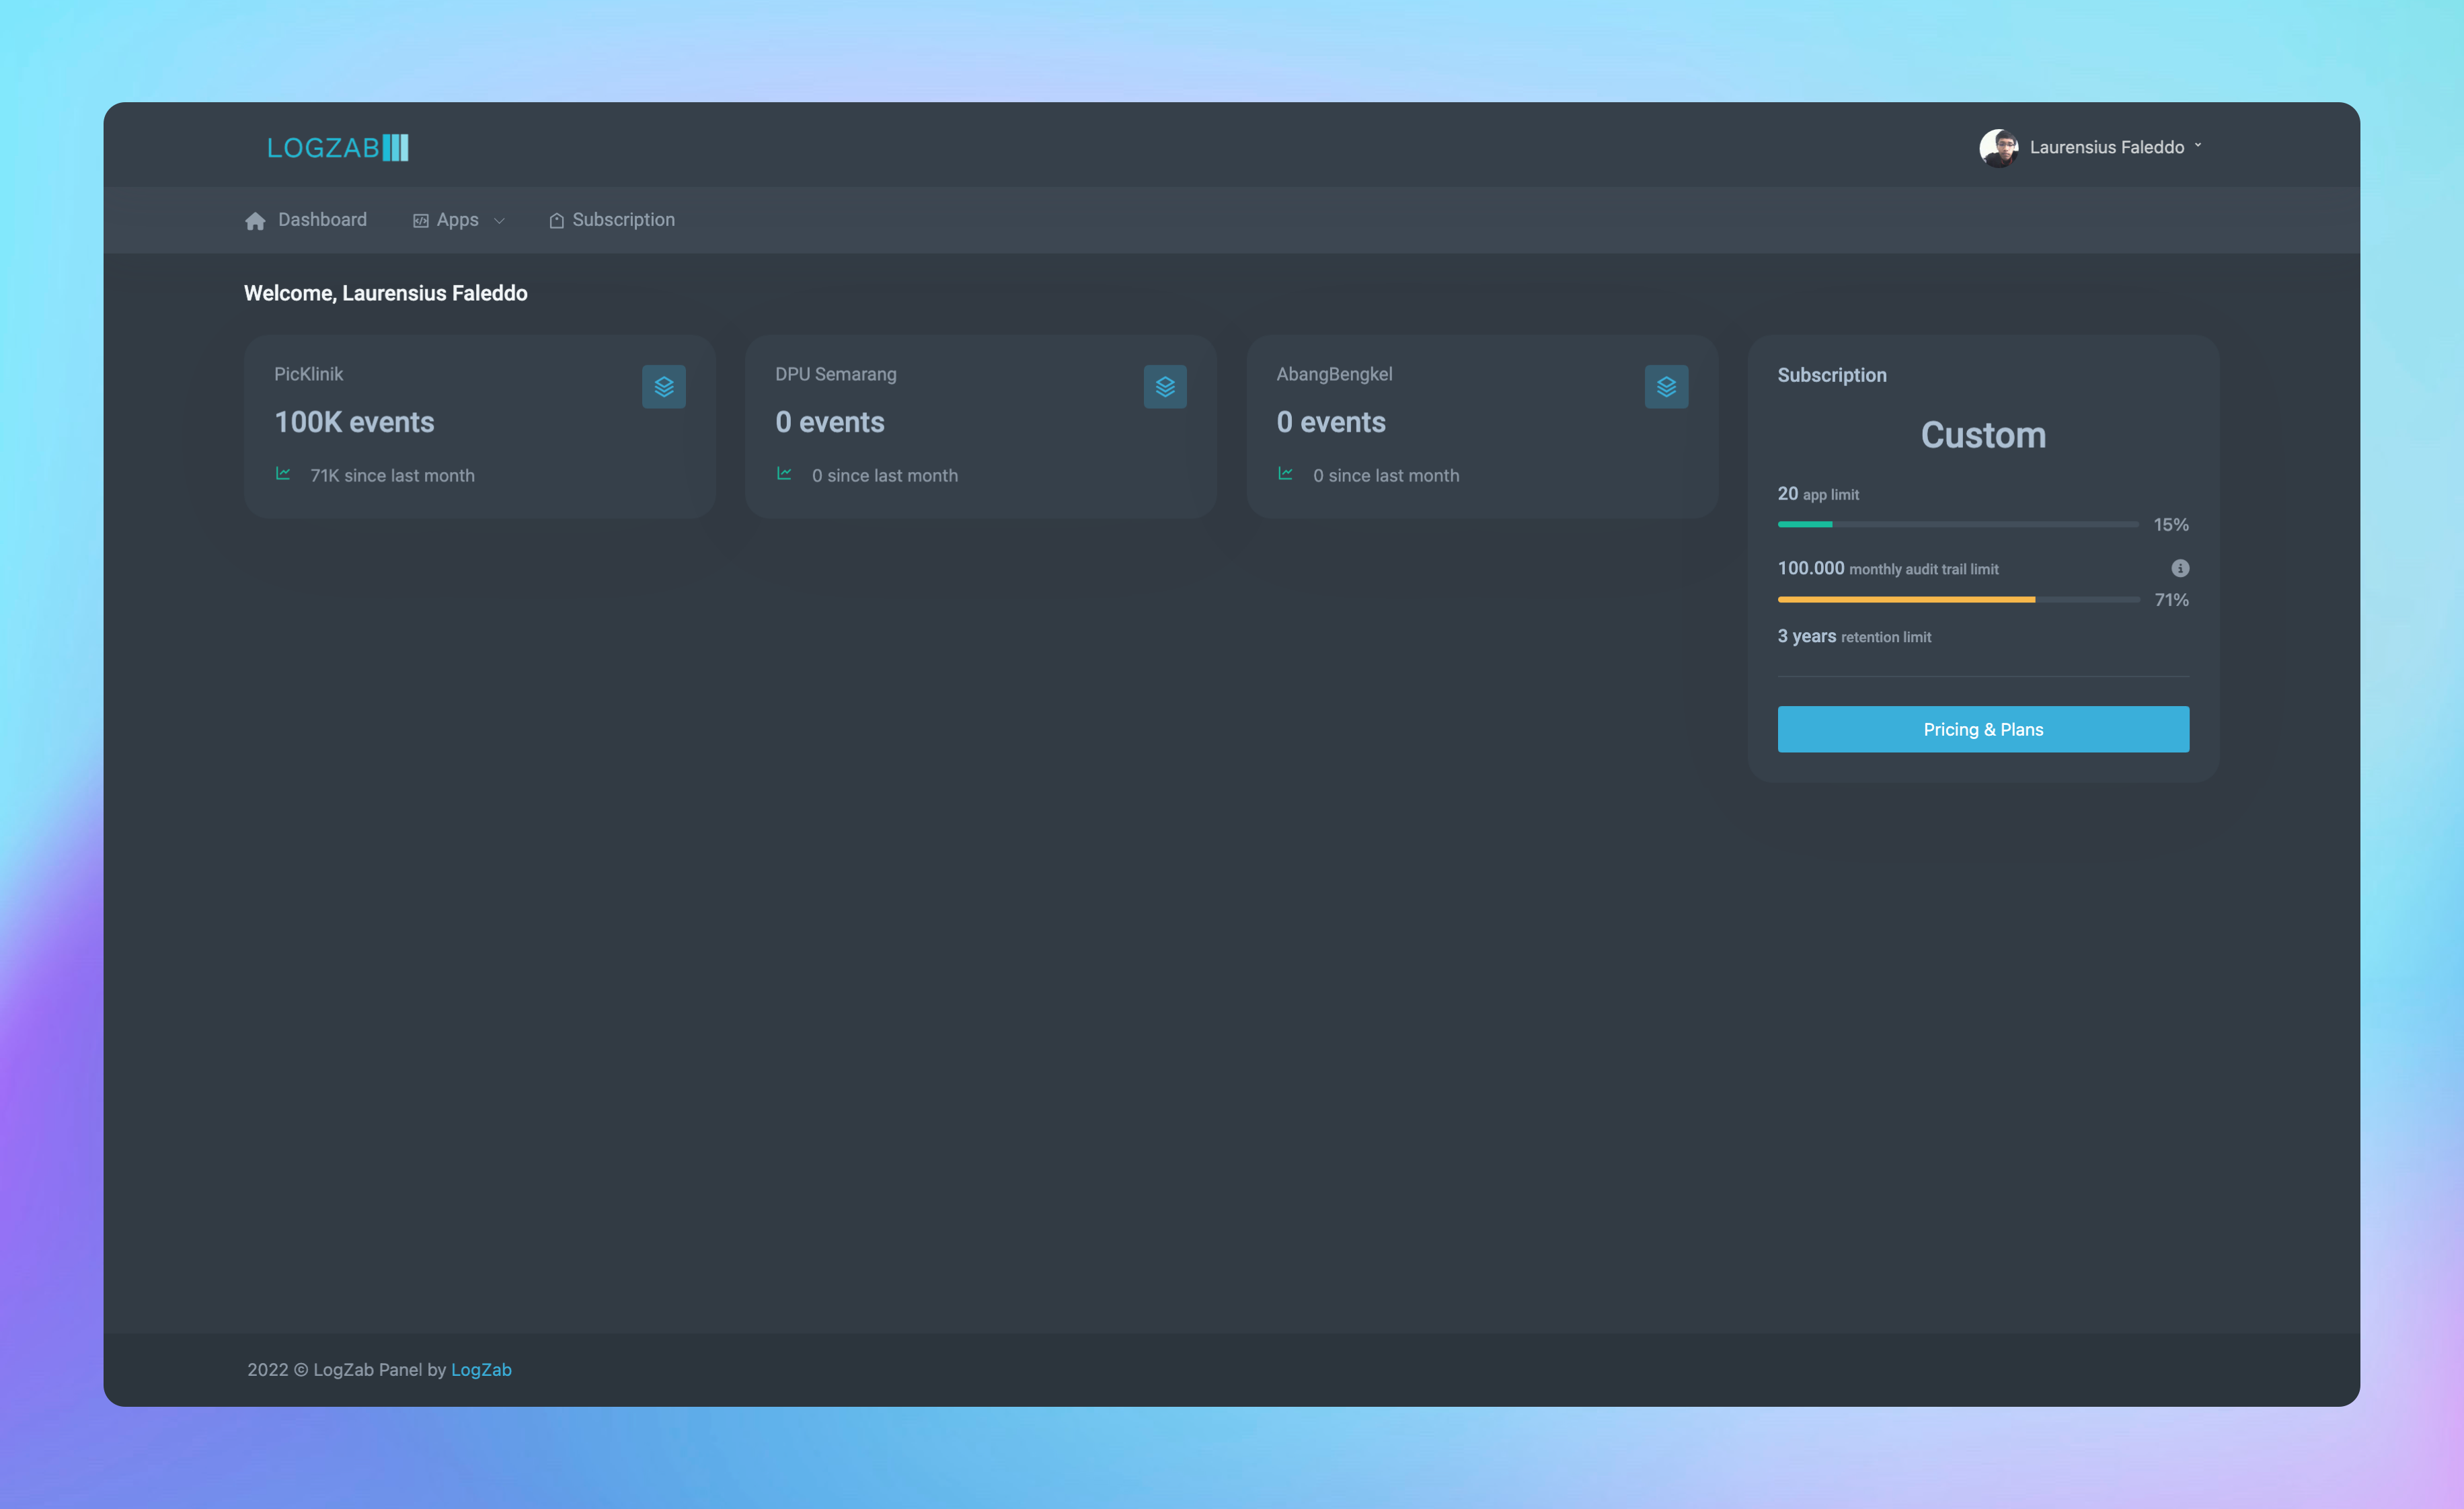Click the LogZab logo

[x=338, y=148]
